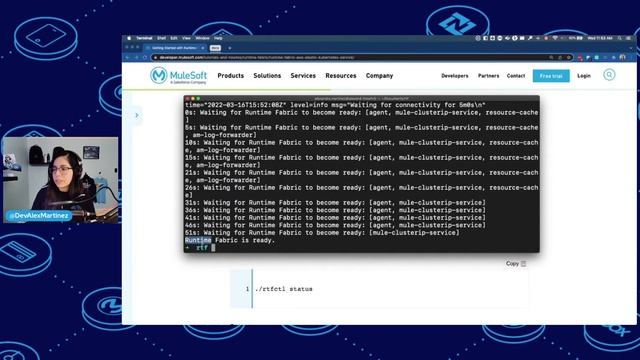
Task: Open the browser profile avatar
Action: click(x=622, y=58)
